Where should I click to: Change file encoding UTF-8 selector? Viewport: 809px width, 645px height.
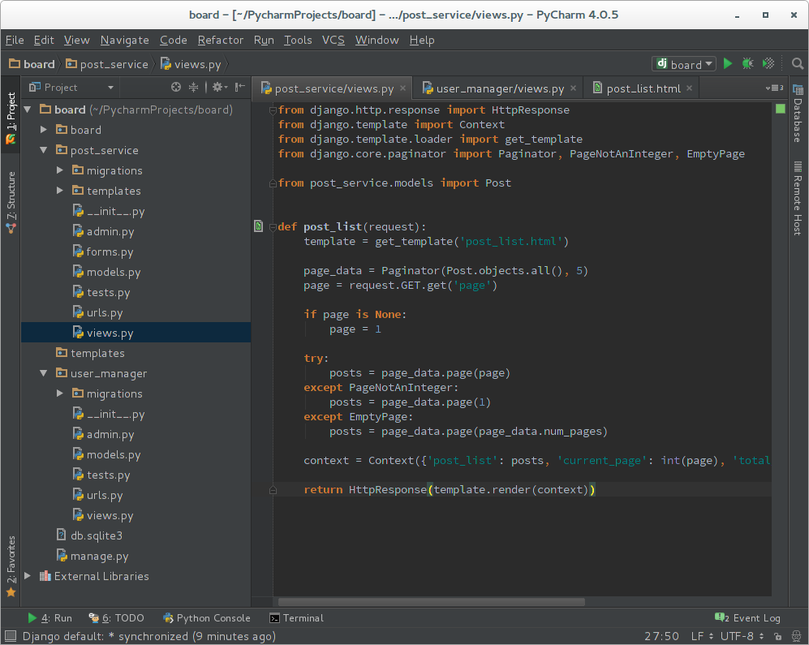(741, 636)
